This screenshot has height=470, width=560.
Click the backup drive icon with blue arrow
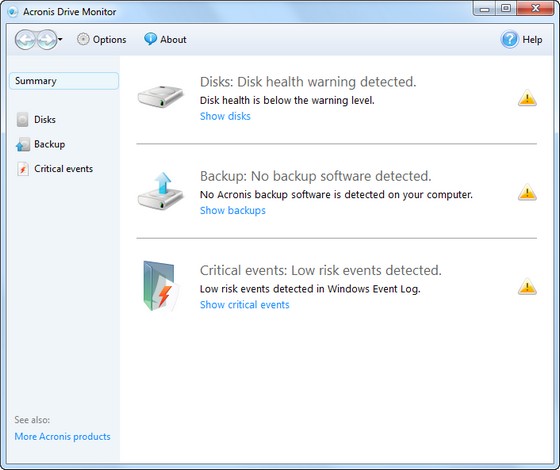click(160, 191)
